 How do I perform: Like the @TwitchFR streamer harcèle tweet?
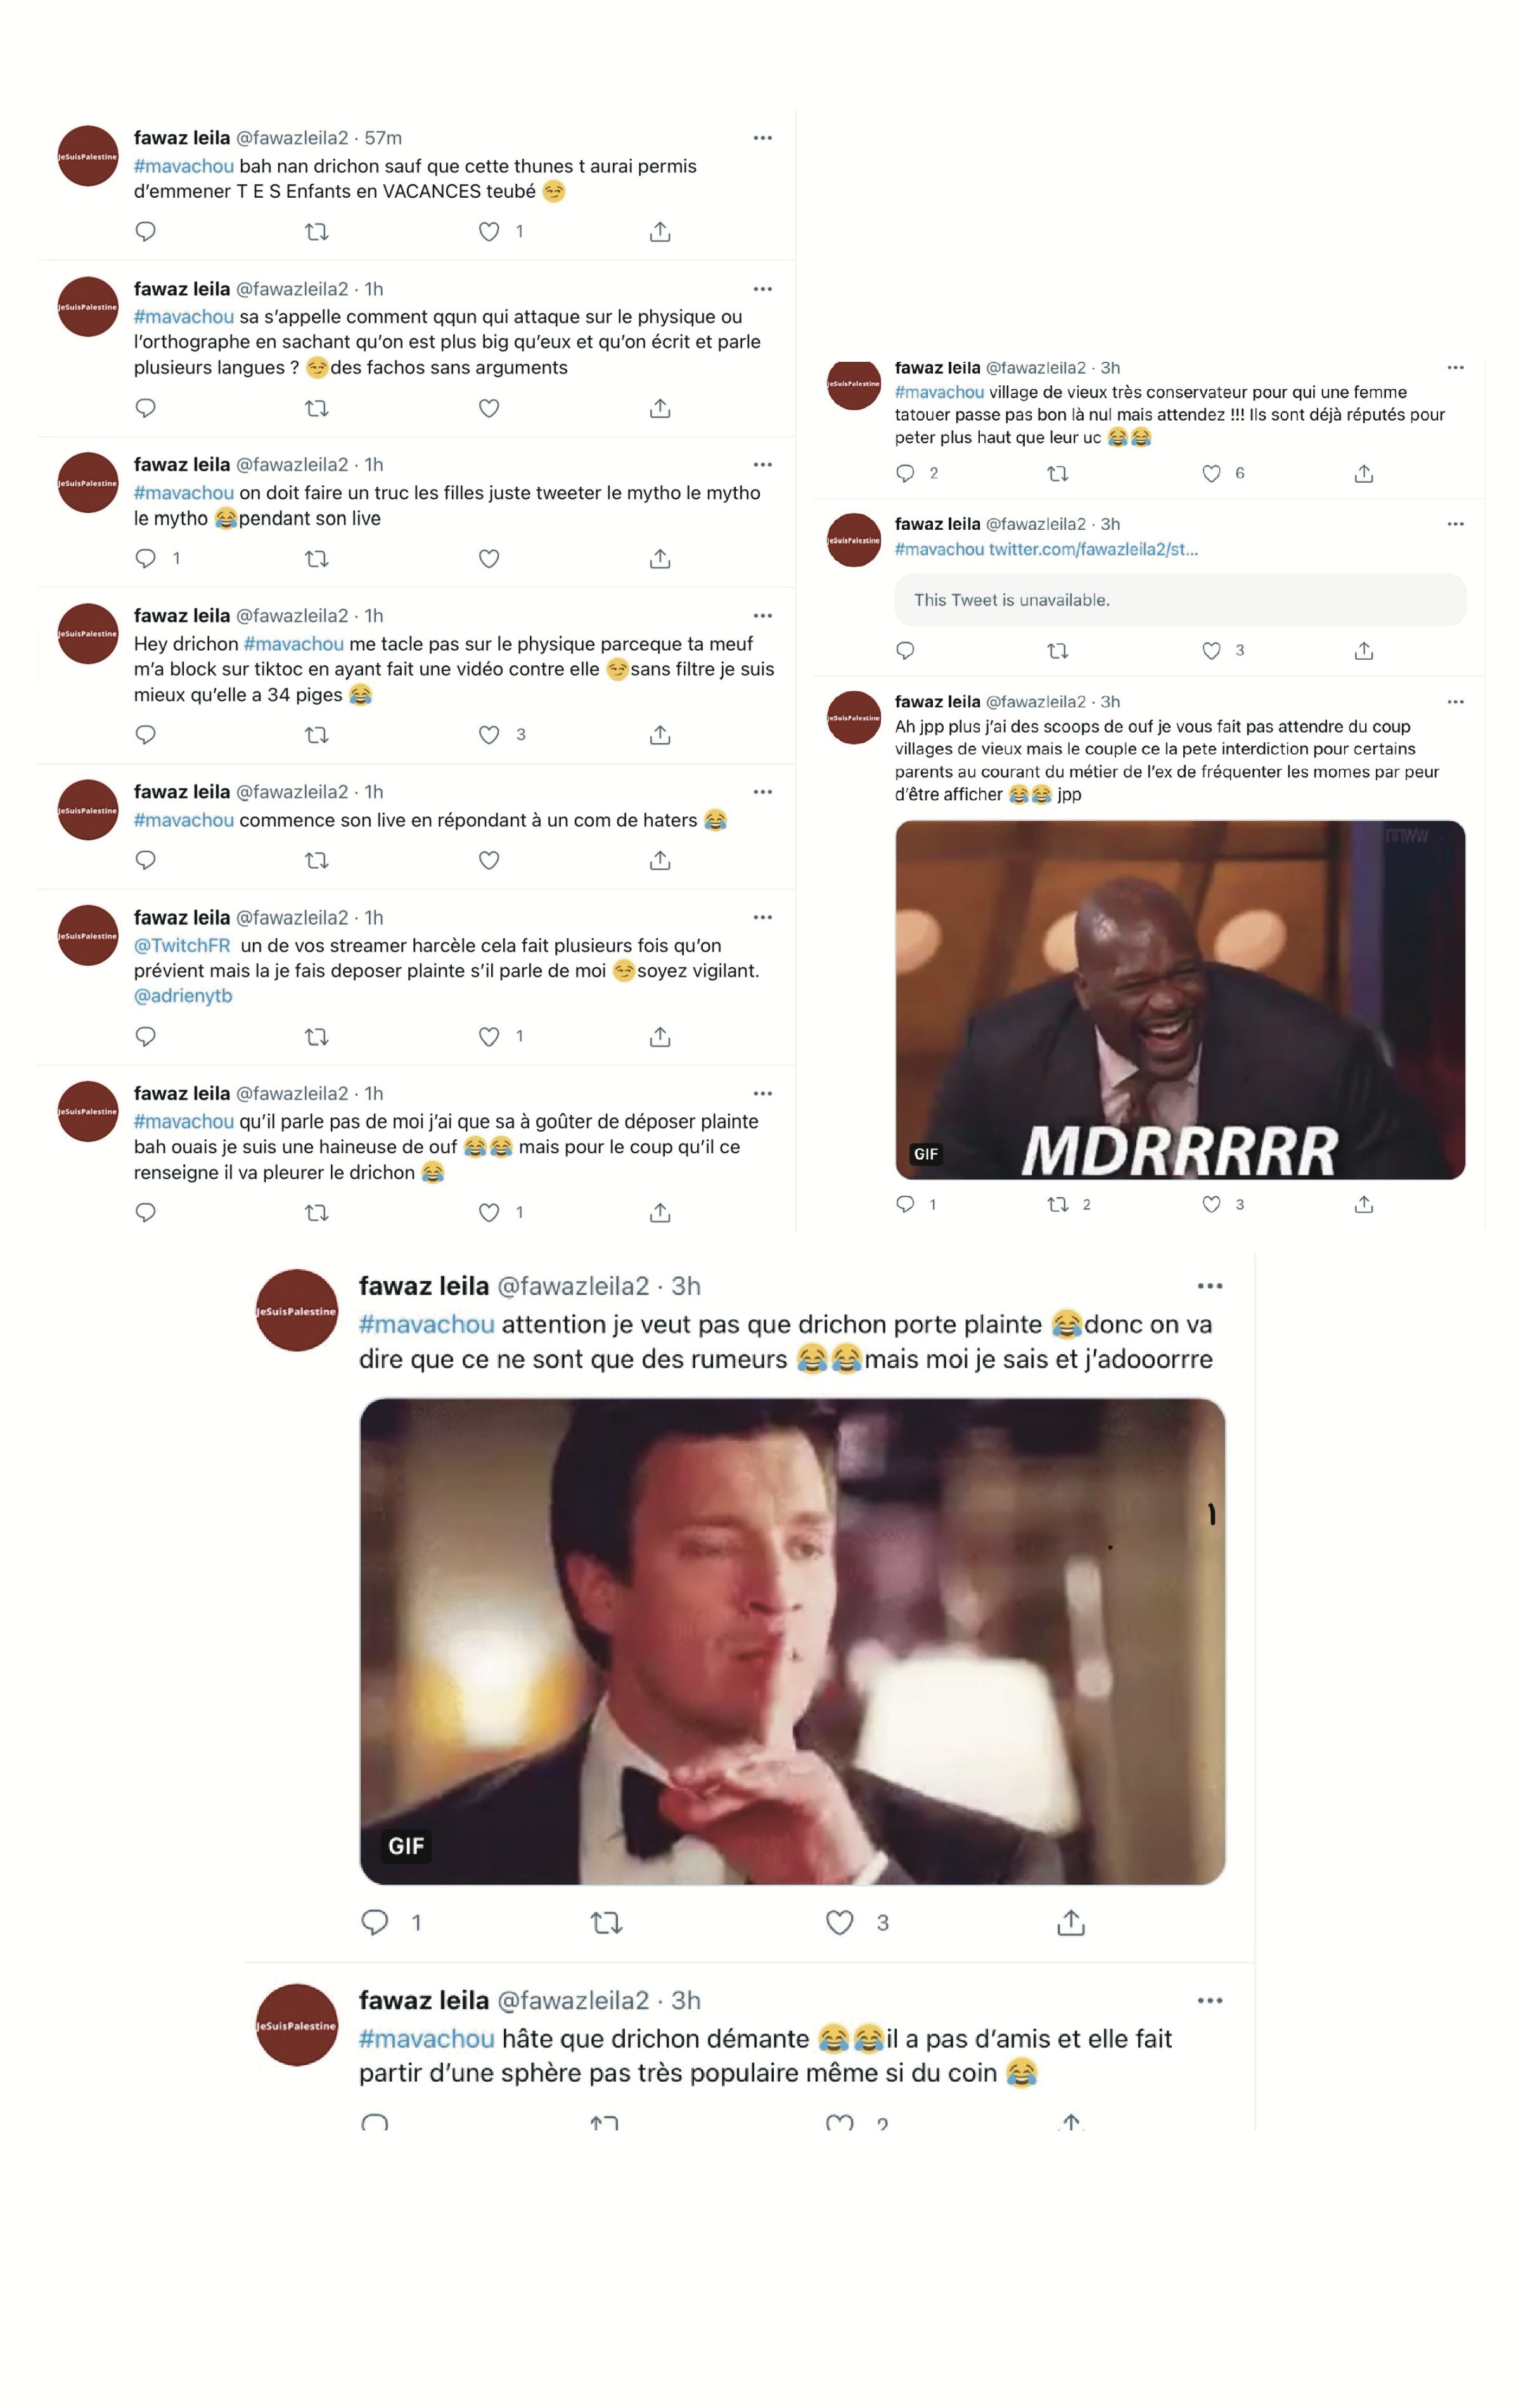(x=488, y=1037)
